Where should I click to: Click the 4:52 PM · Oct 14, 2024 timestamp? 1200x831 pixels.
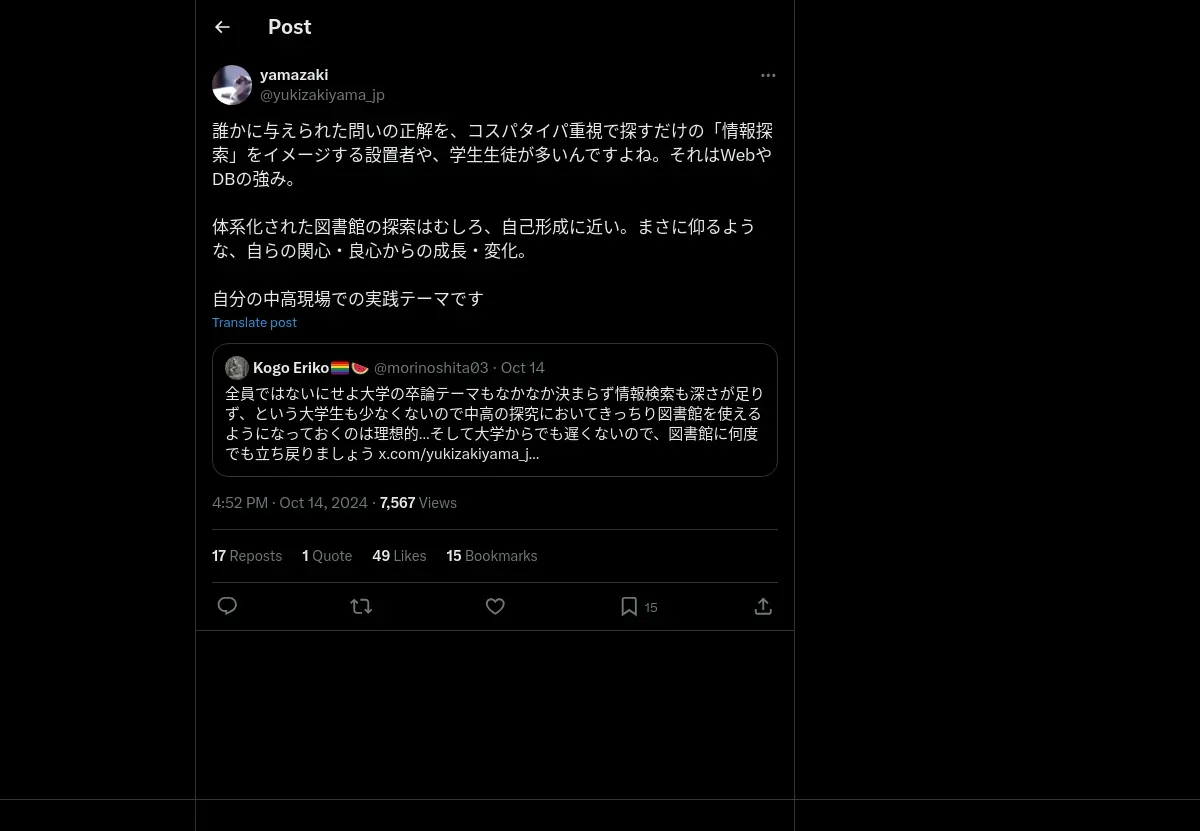coord(290,503)
